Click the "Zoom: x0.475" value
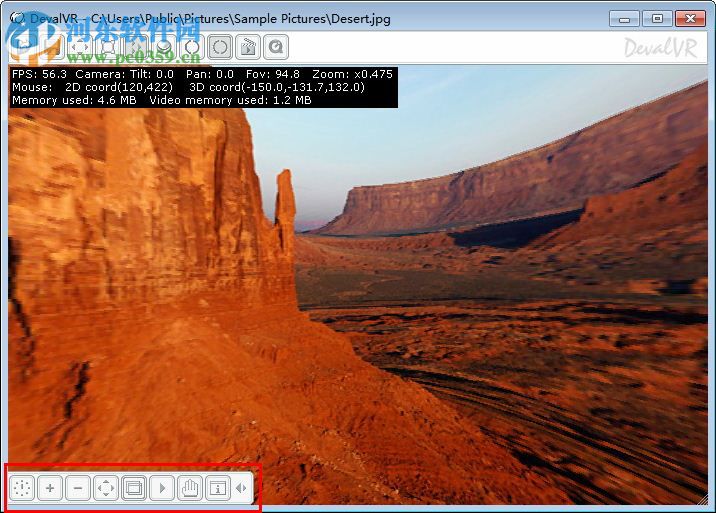The height and width of the screenshot is (513, 716). 352,74
